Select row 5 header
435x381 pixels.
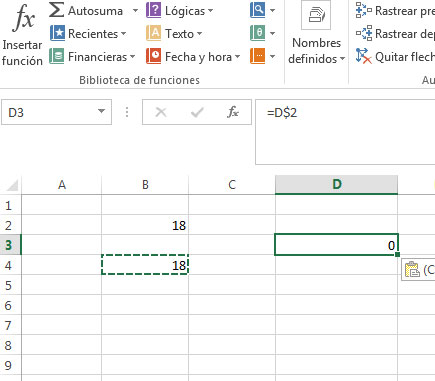[x=10, y=285]
